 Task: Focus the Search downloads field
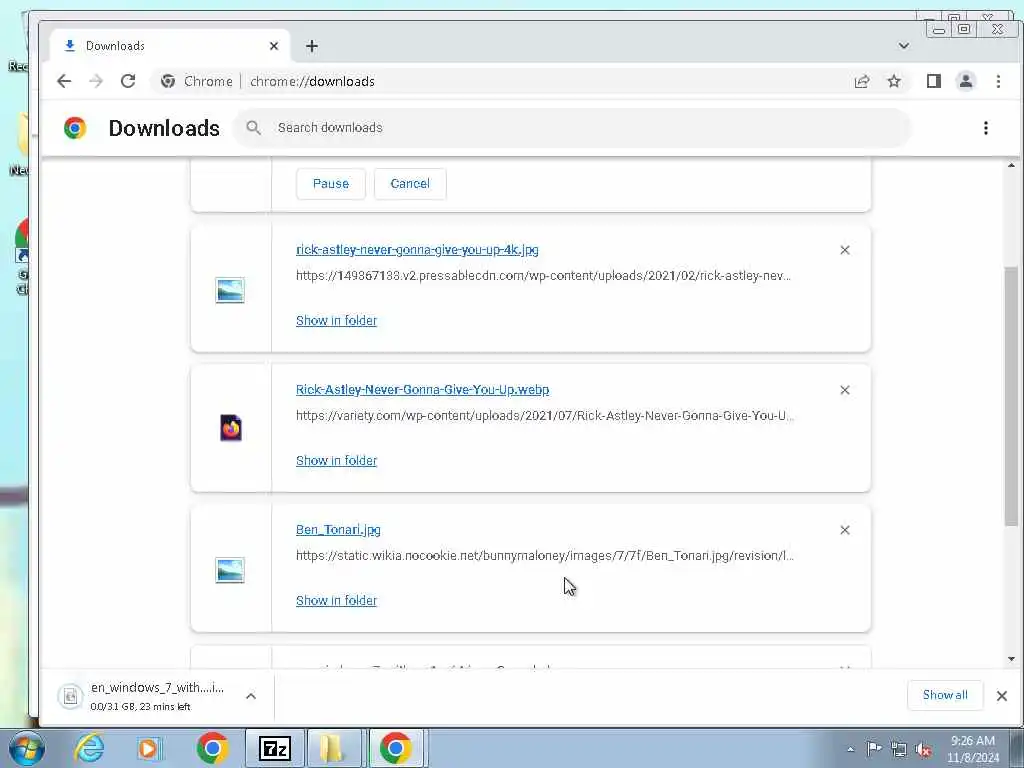pos(572,128)
